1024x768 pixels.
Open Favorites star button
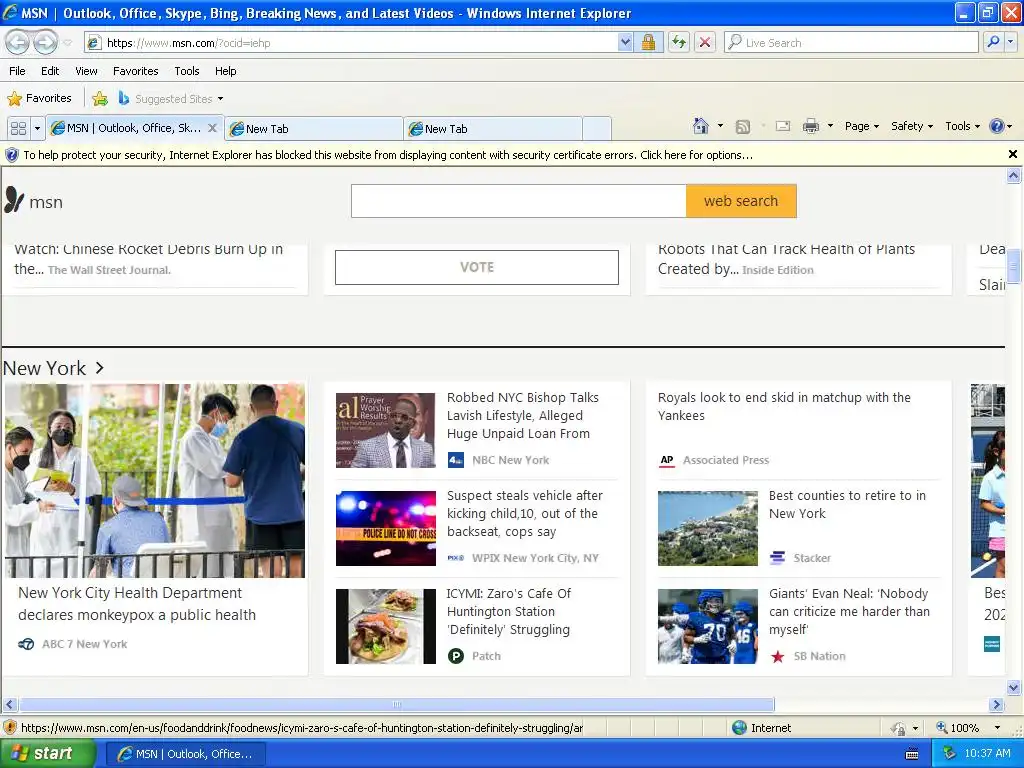[x=39, y=98]
